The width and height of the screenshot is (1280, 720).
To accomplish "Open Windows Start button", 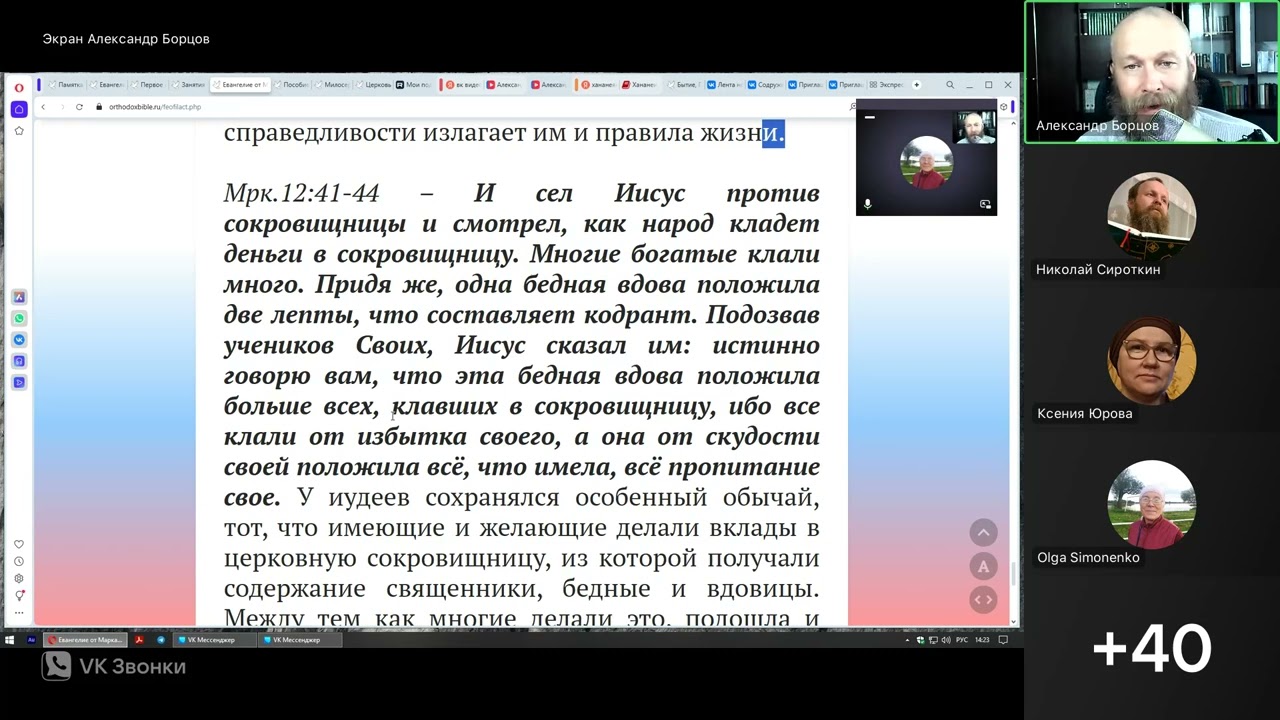I will coord(10,639).
